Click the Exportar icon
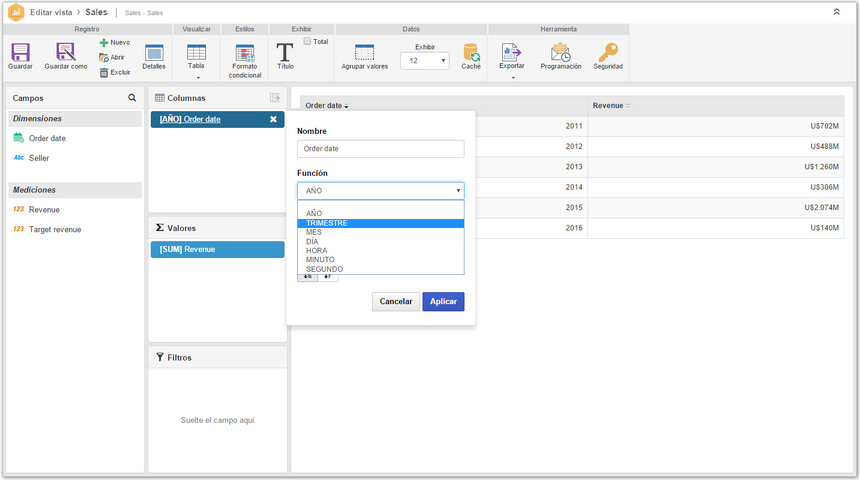Viewport: 860px width, 480px height. (511, 52)
